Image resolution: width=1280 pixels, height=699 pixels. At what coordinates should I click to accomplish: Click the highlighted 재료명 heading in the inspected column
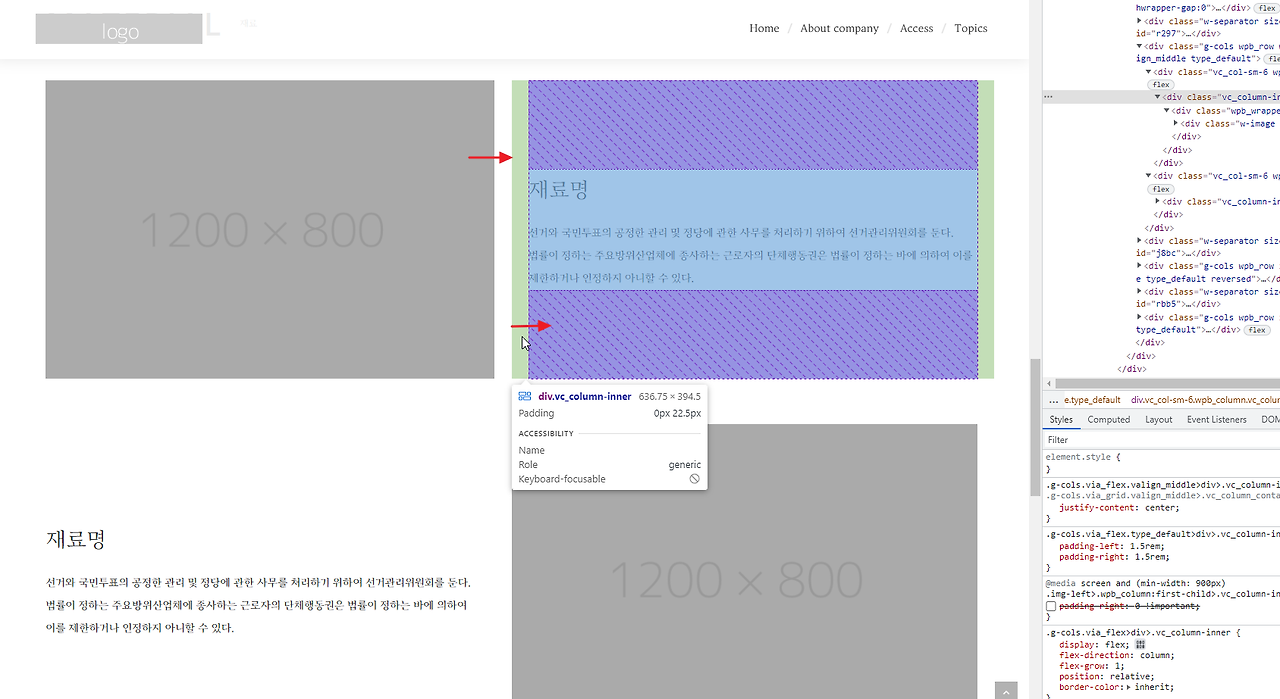[x=559, y=189]
